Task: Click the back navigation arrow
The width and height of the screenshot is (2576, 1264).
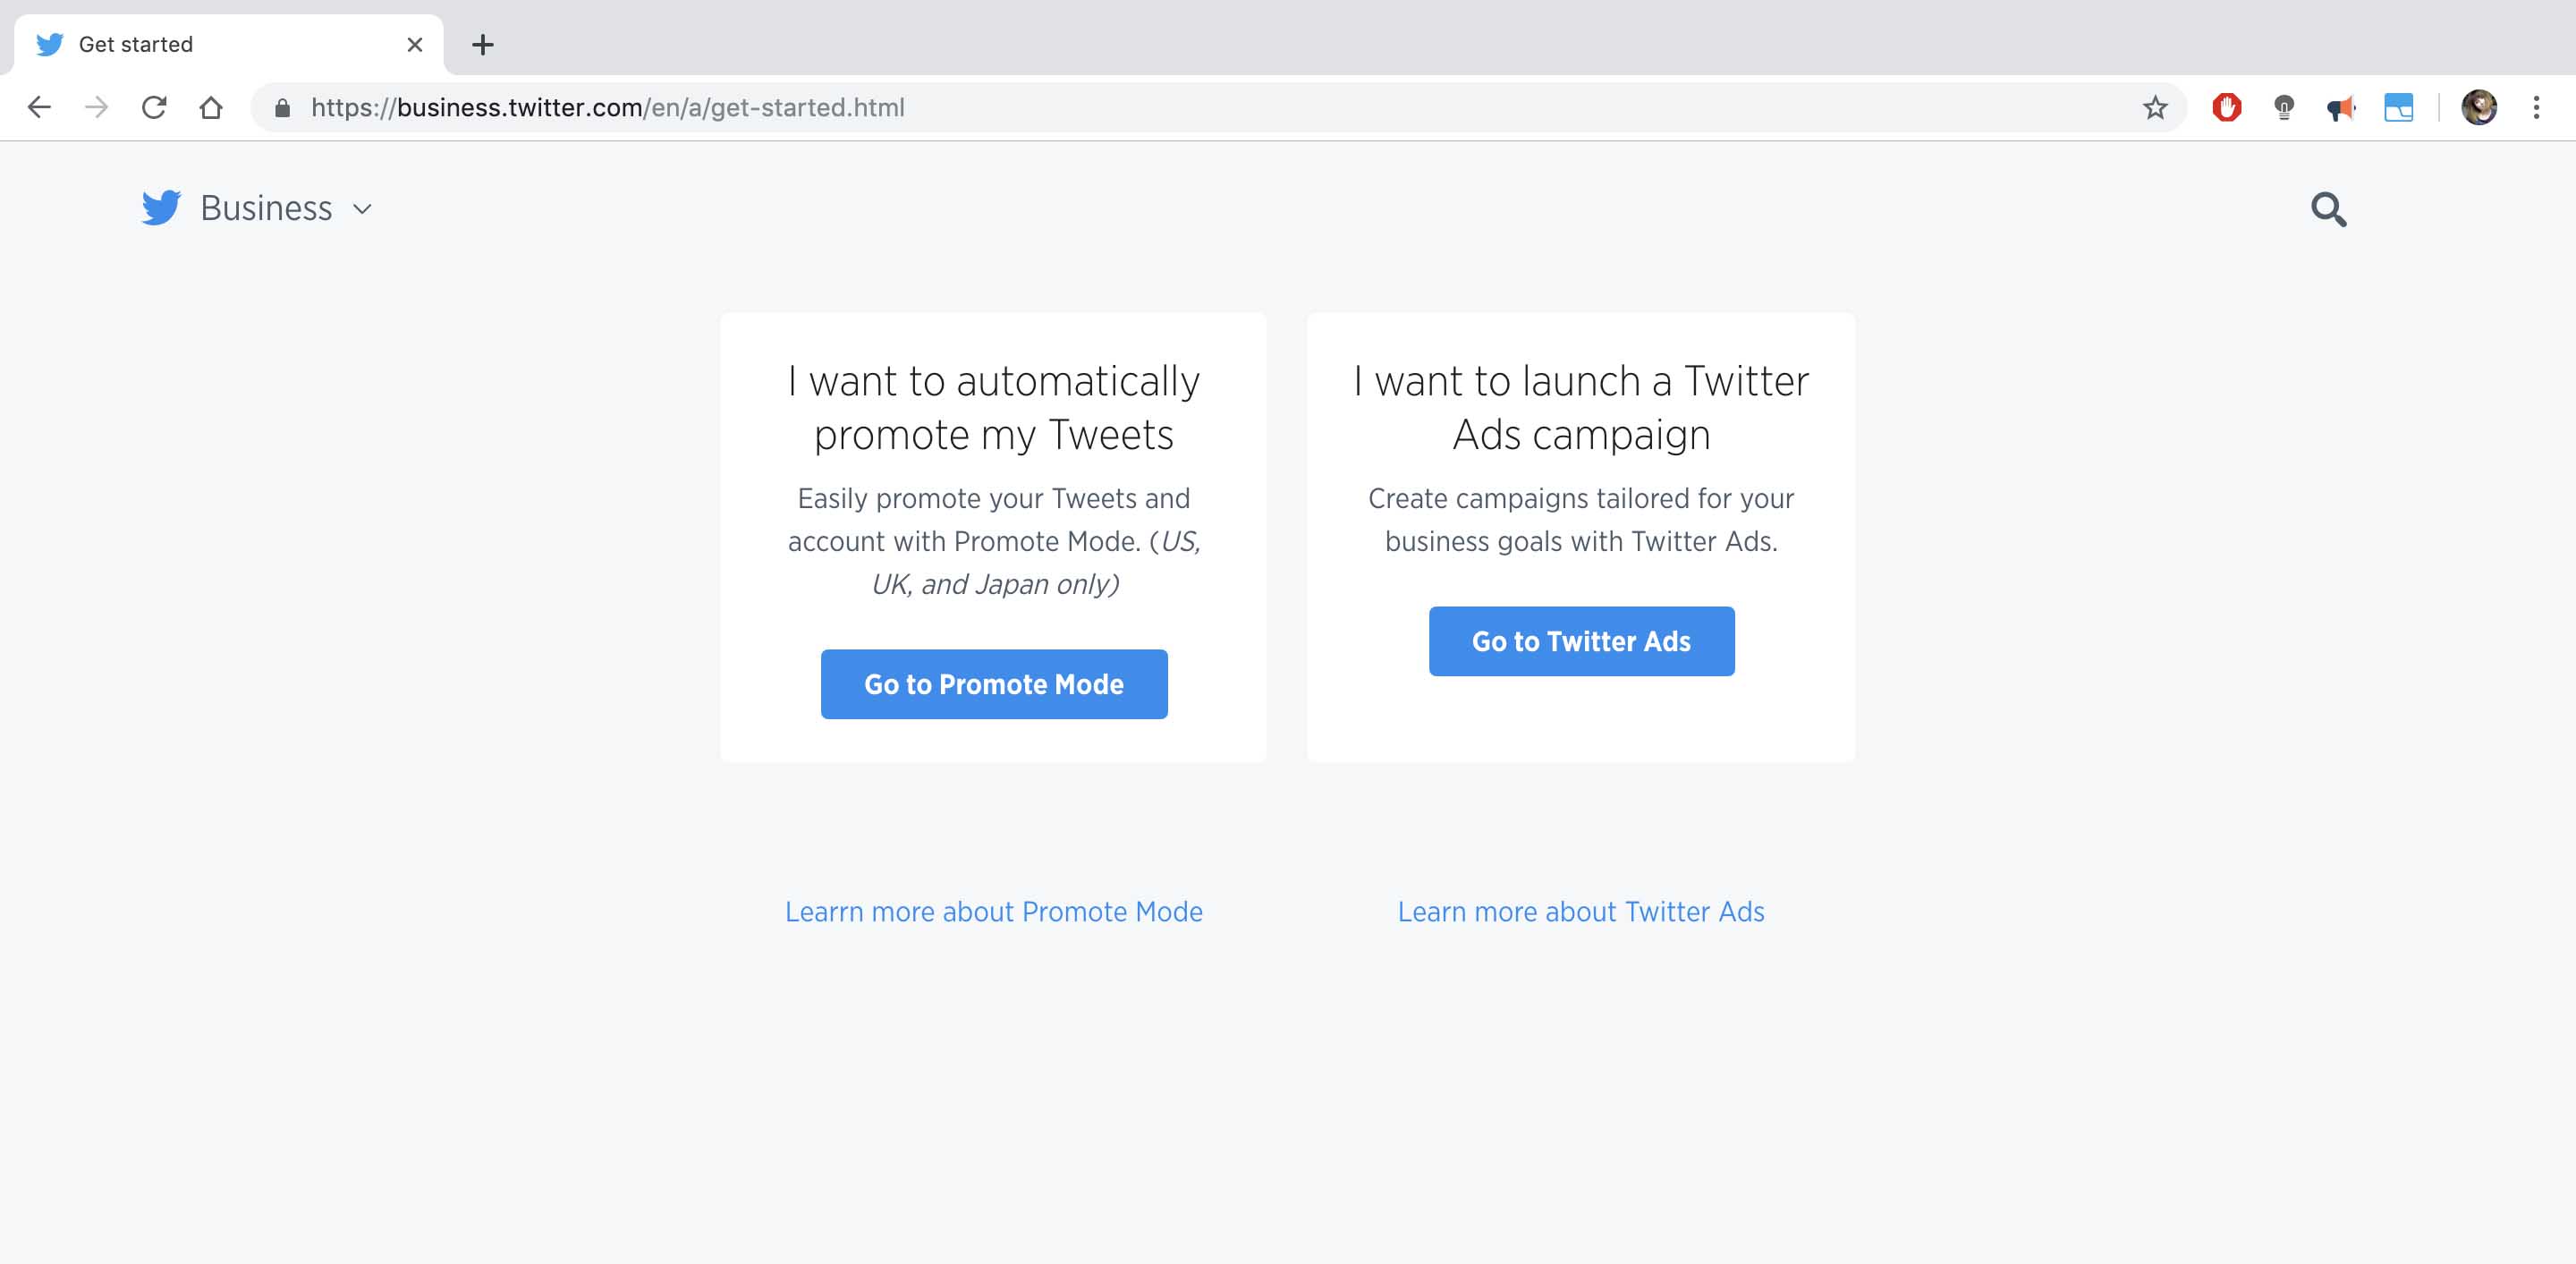Action: (39, 107)
